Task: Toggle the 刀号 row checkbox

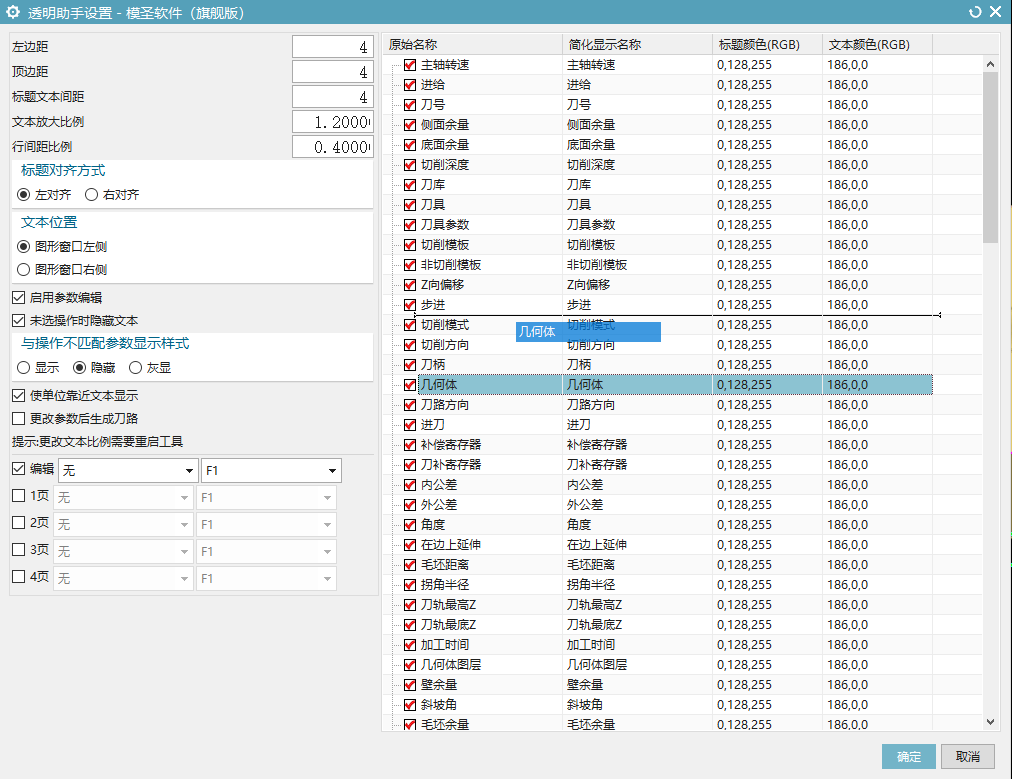Action: (x=410, y=105)
